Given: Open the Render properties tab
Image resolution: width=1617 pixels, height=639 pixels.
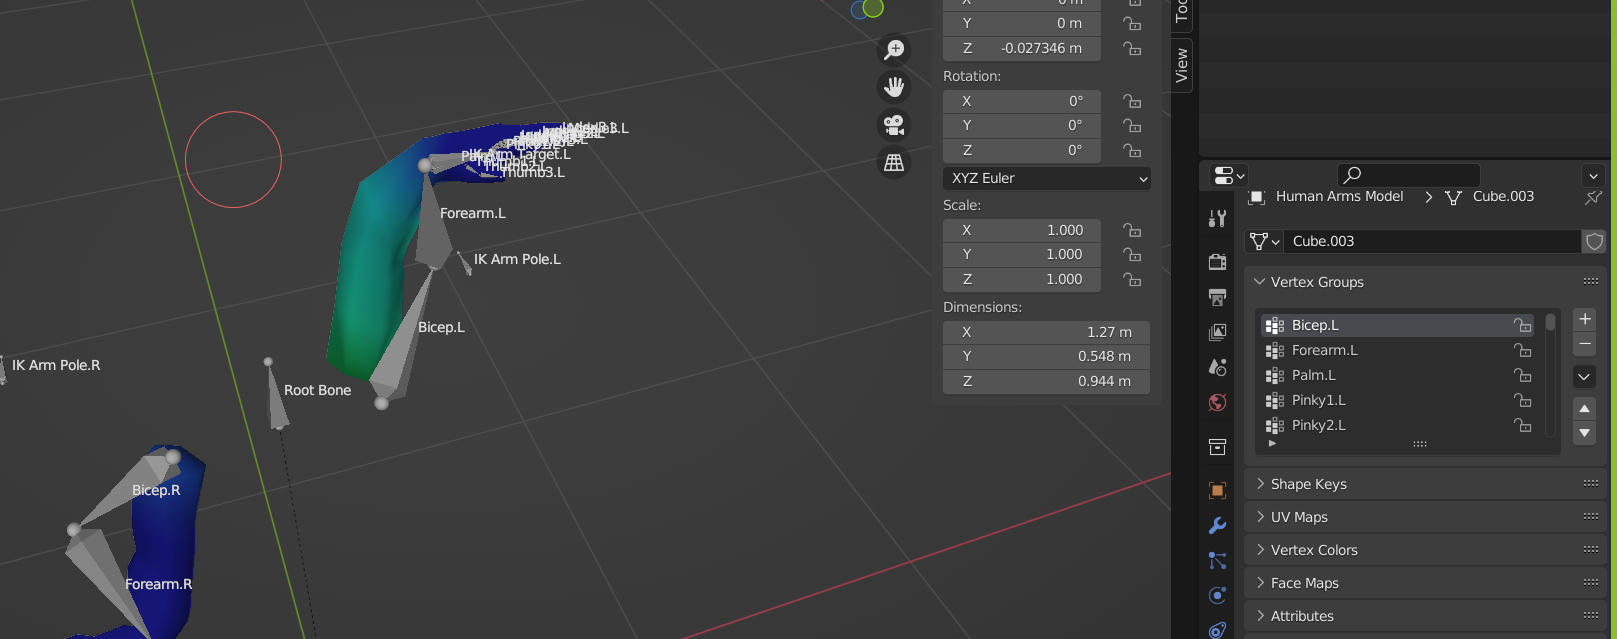Looking at the screenshot, I should [x=1217, y=261].
